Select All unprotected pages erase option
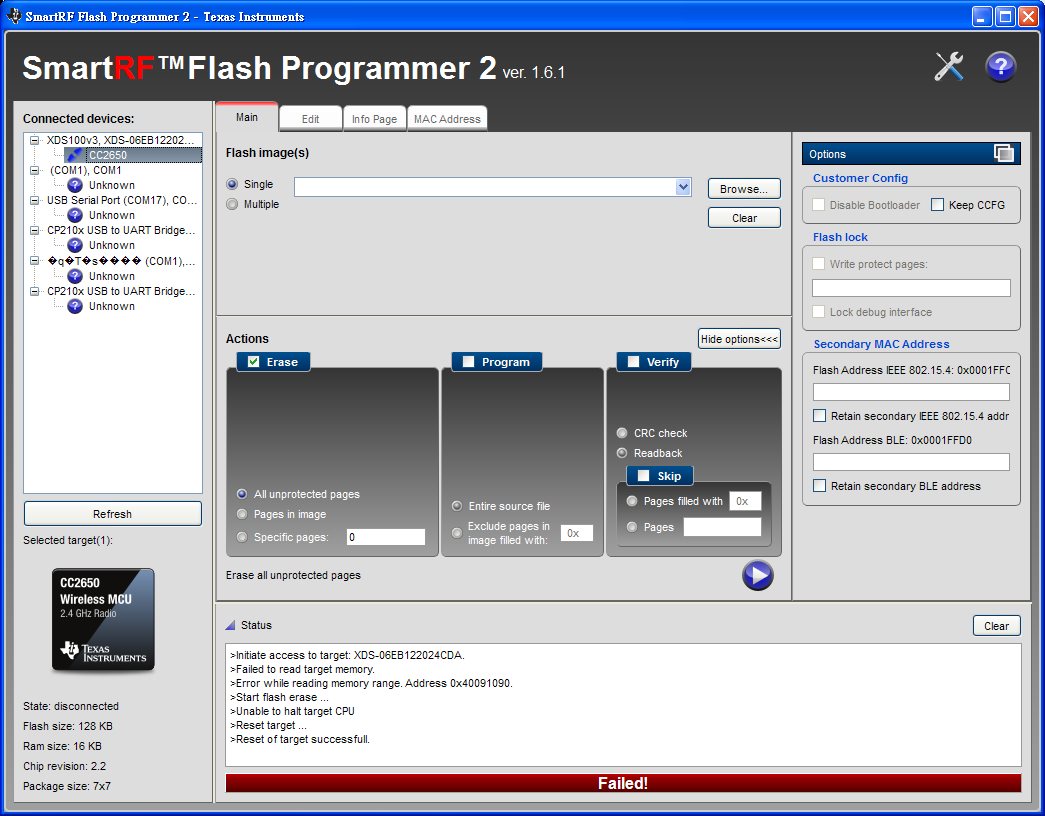Image resolution: width=1045 pixels, height=816 pixels. click(x=242, y=494)
